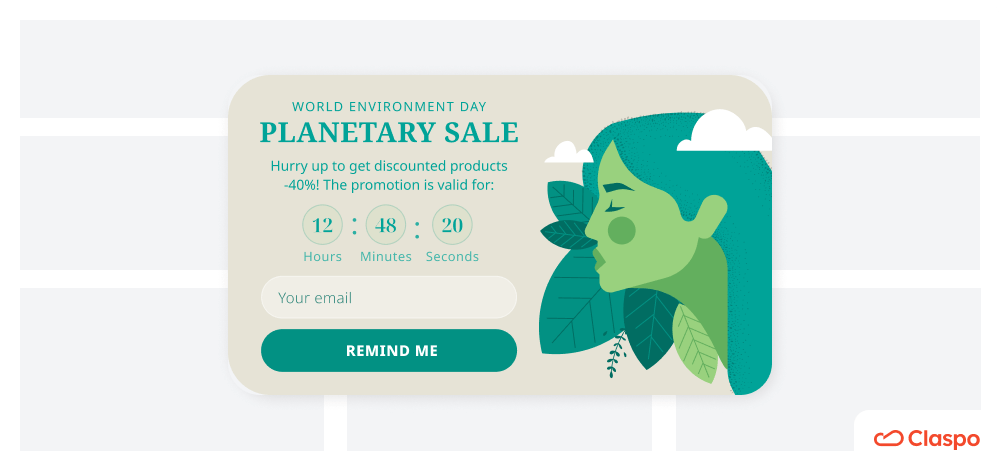Click the PLANETARY SALE heading
The width and height of the screenshot is (1000, 470).
[x=389, y=132]
